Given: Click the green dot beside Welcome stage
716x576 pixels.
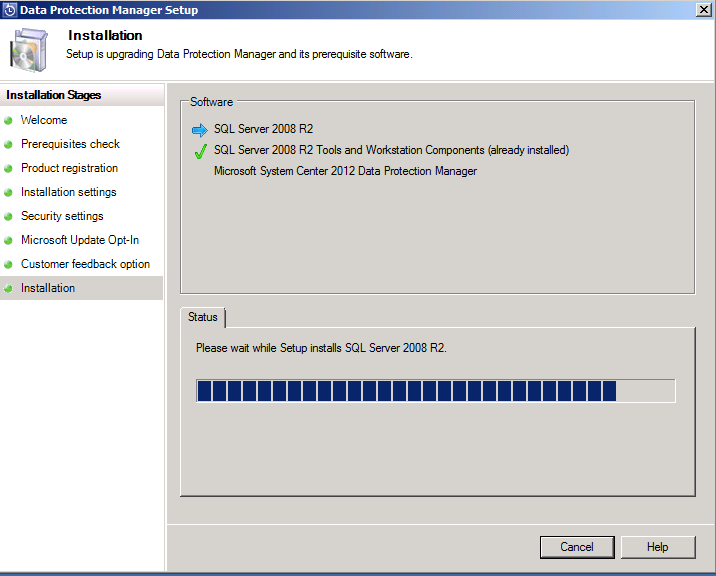Looking at the screenshot, I should (x=8, y=121).
